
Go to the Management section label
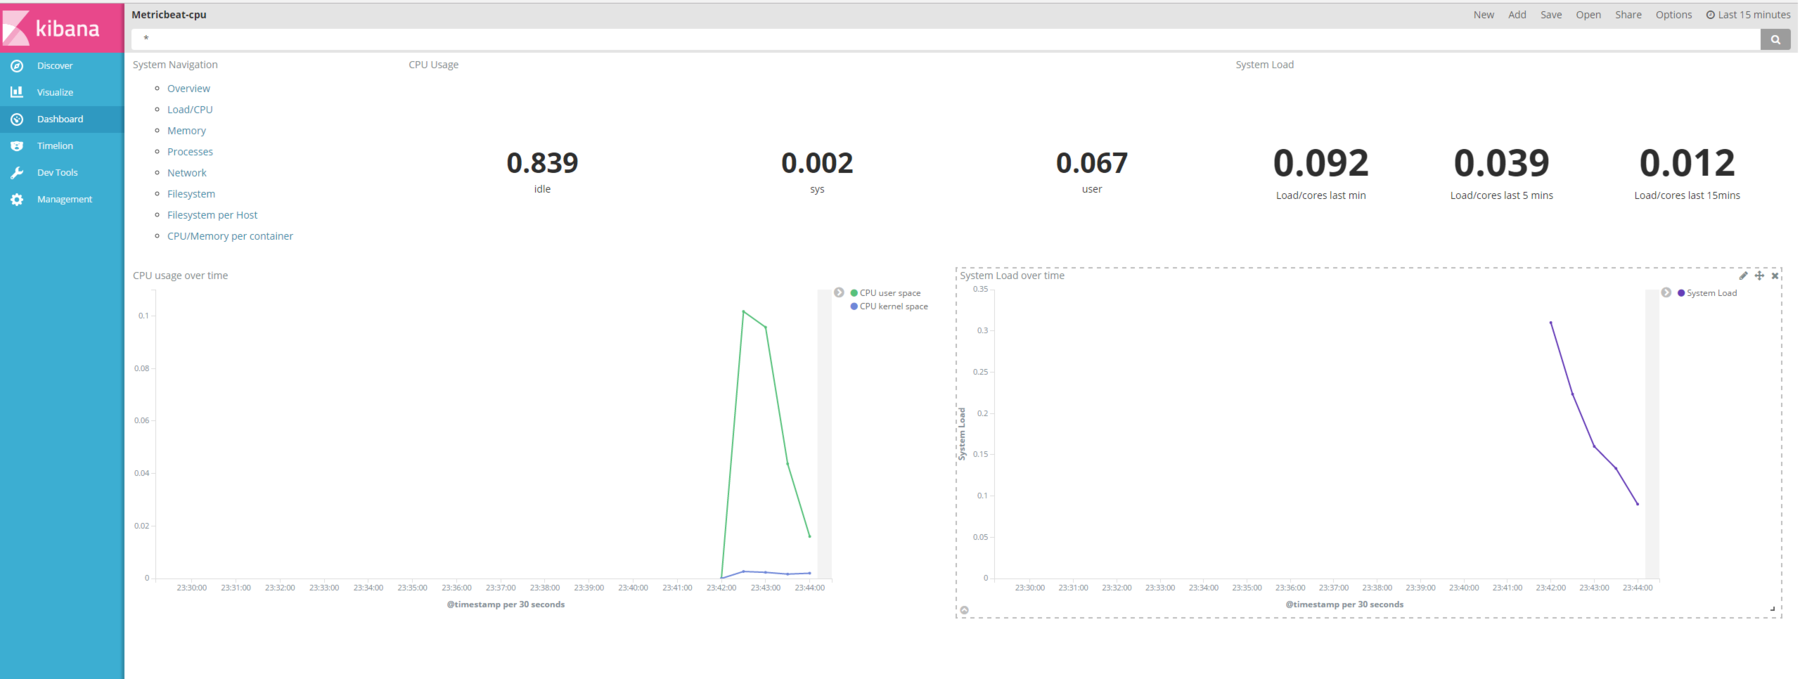click(65, 200)
